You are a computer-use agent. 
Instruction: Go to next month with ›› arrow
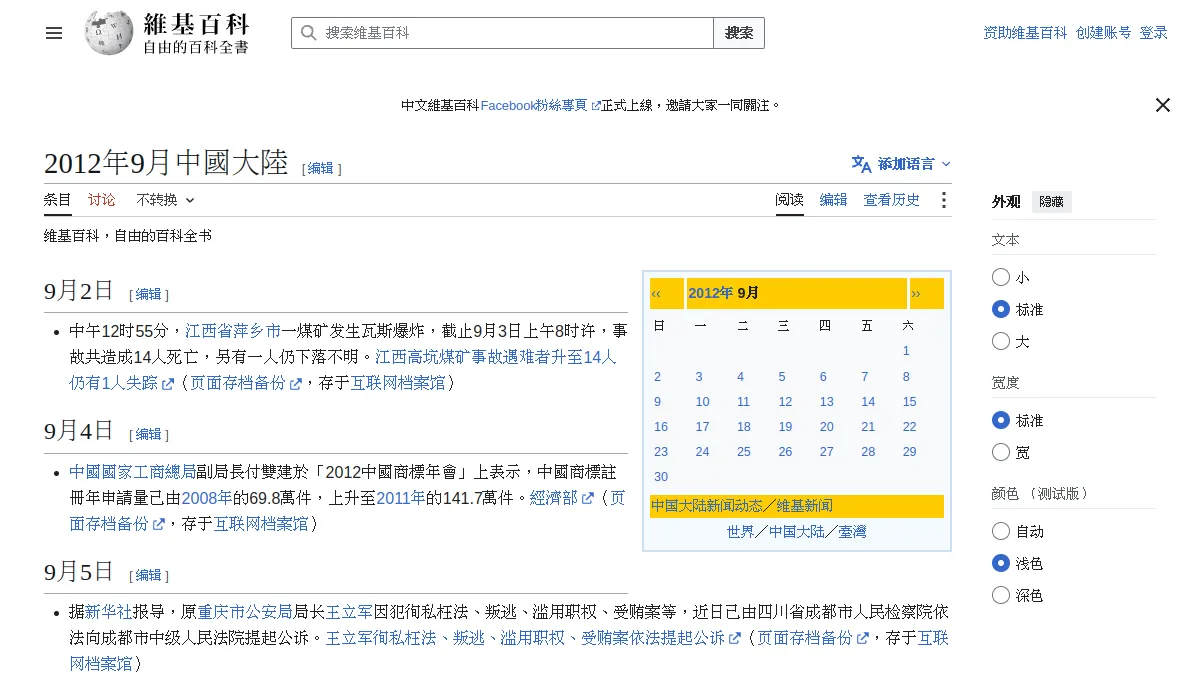916,293
